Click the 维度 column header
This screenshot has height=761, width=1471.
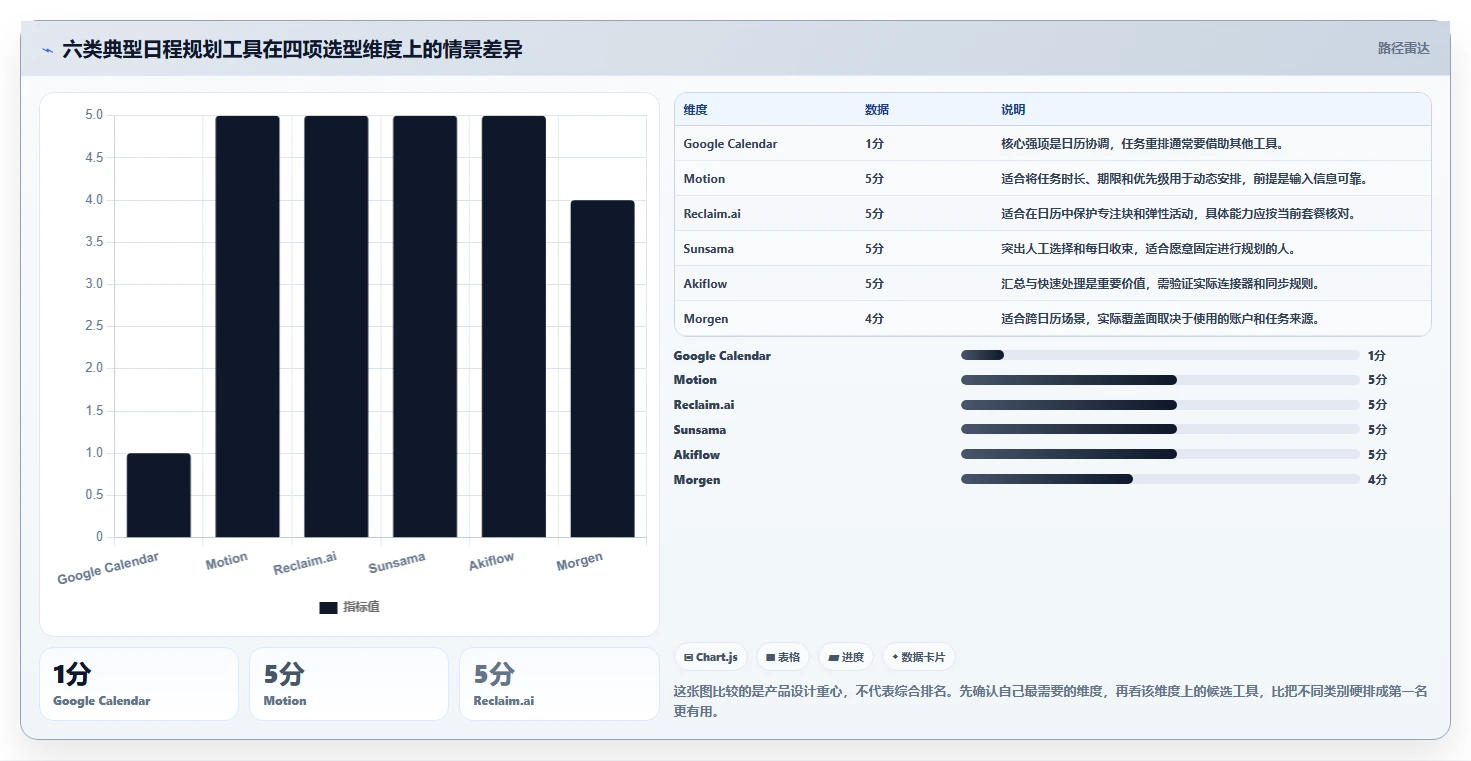(695, 109)
